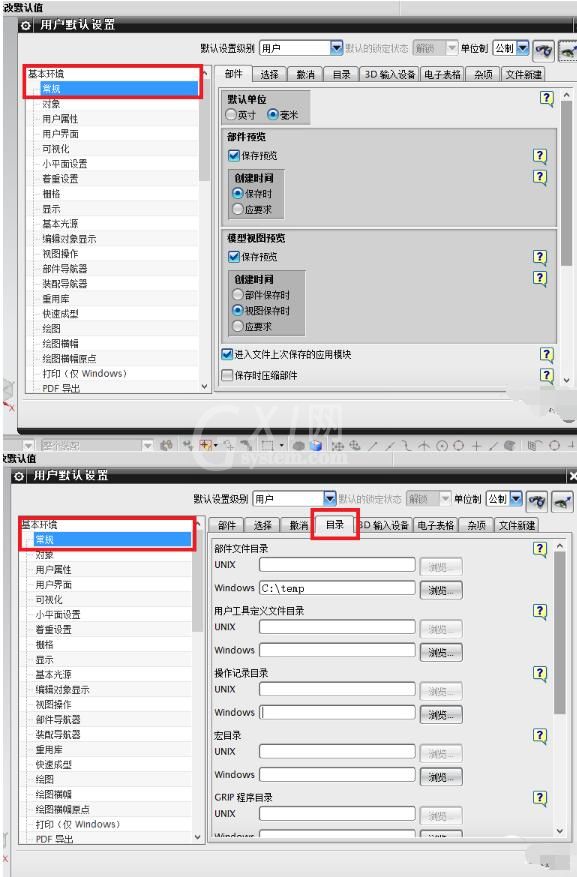Click 浏览 button for 操作记录目录 Windows path
577x877 pixels.
(x=441, y=714)
